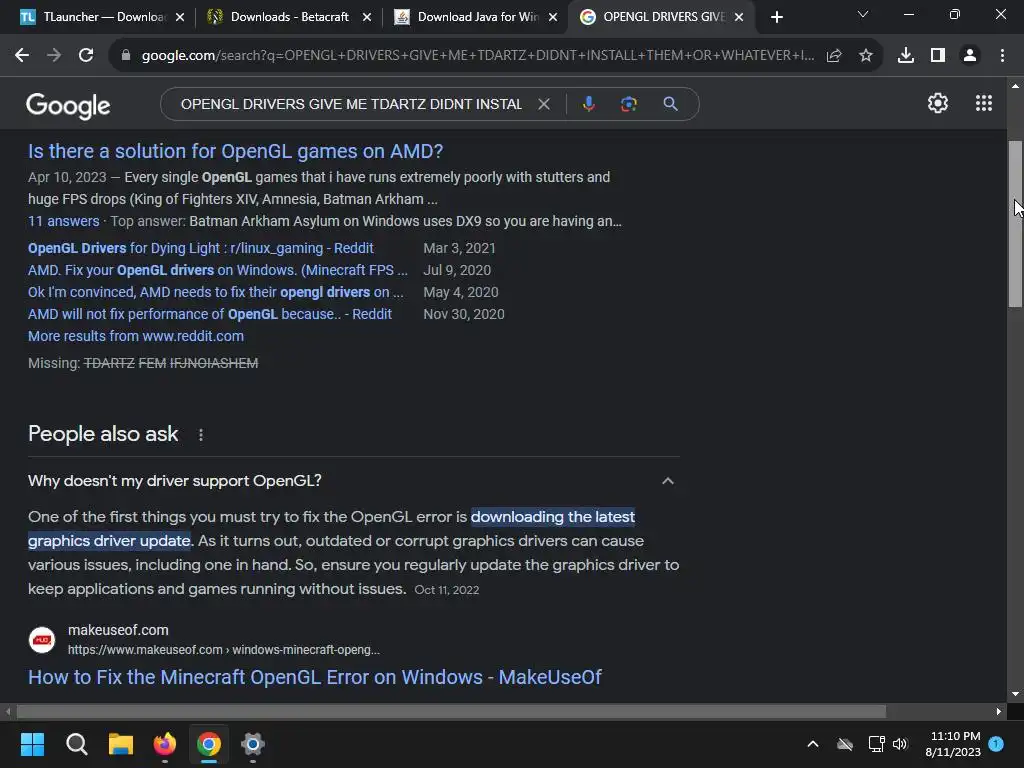Screen dimensions: 1024x768
Task: Click the horizontal scrollbar right arrow
Action: 999,711
